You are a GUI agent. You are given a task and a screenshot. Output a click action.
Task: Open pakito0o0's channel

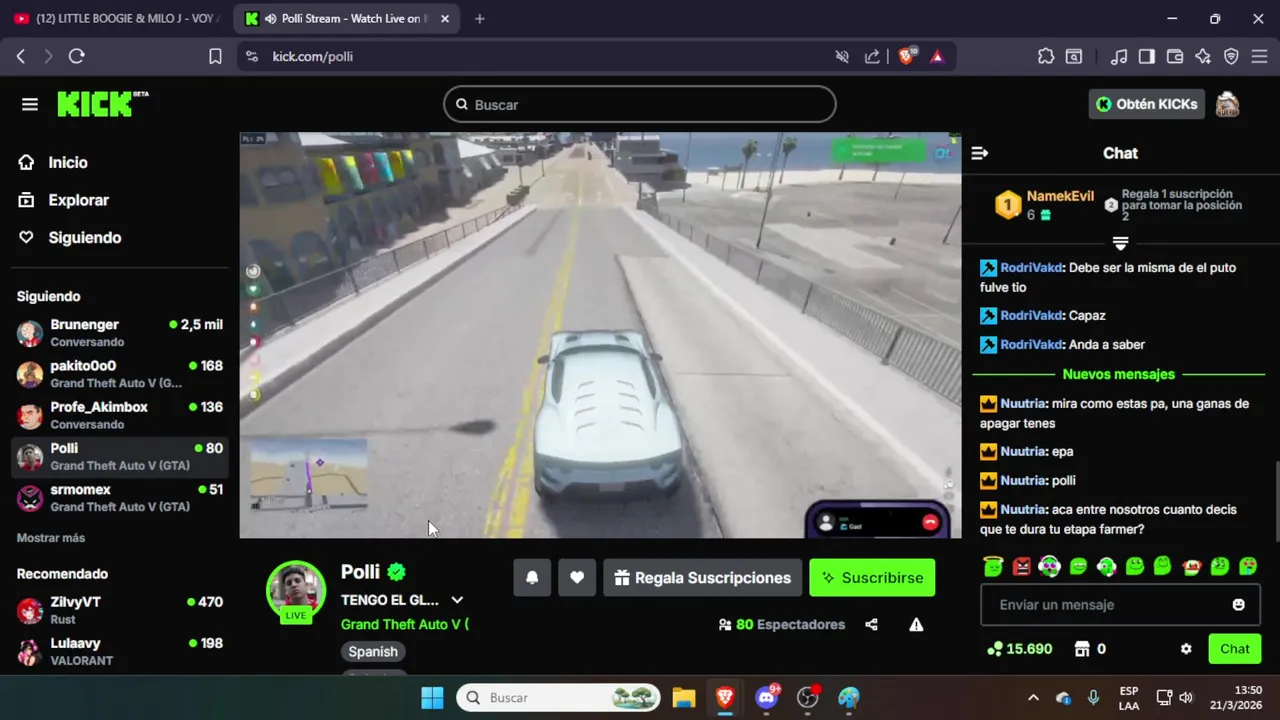[x=120, y=374]
